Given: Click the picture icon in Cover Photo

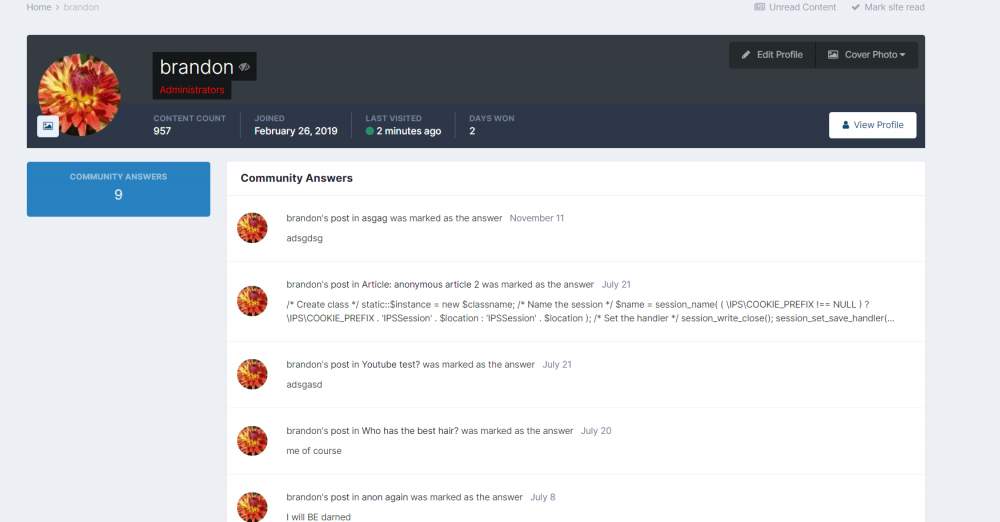Looking at the screenshot, I should 833,55.
